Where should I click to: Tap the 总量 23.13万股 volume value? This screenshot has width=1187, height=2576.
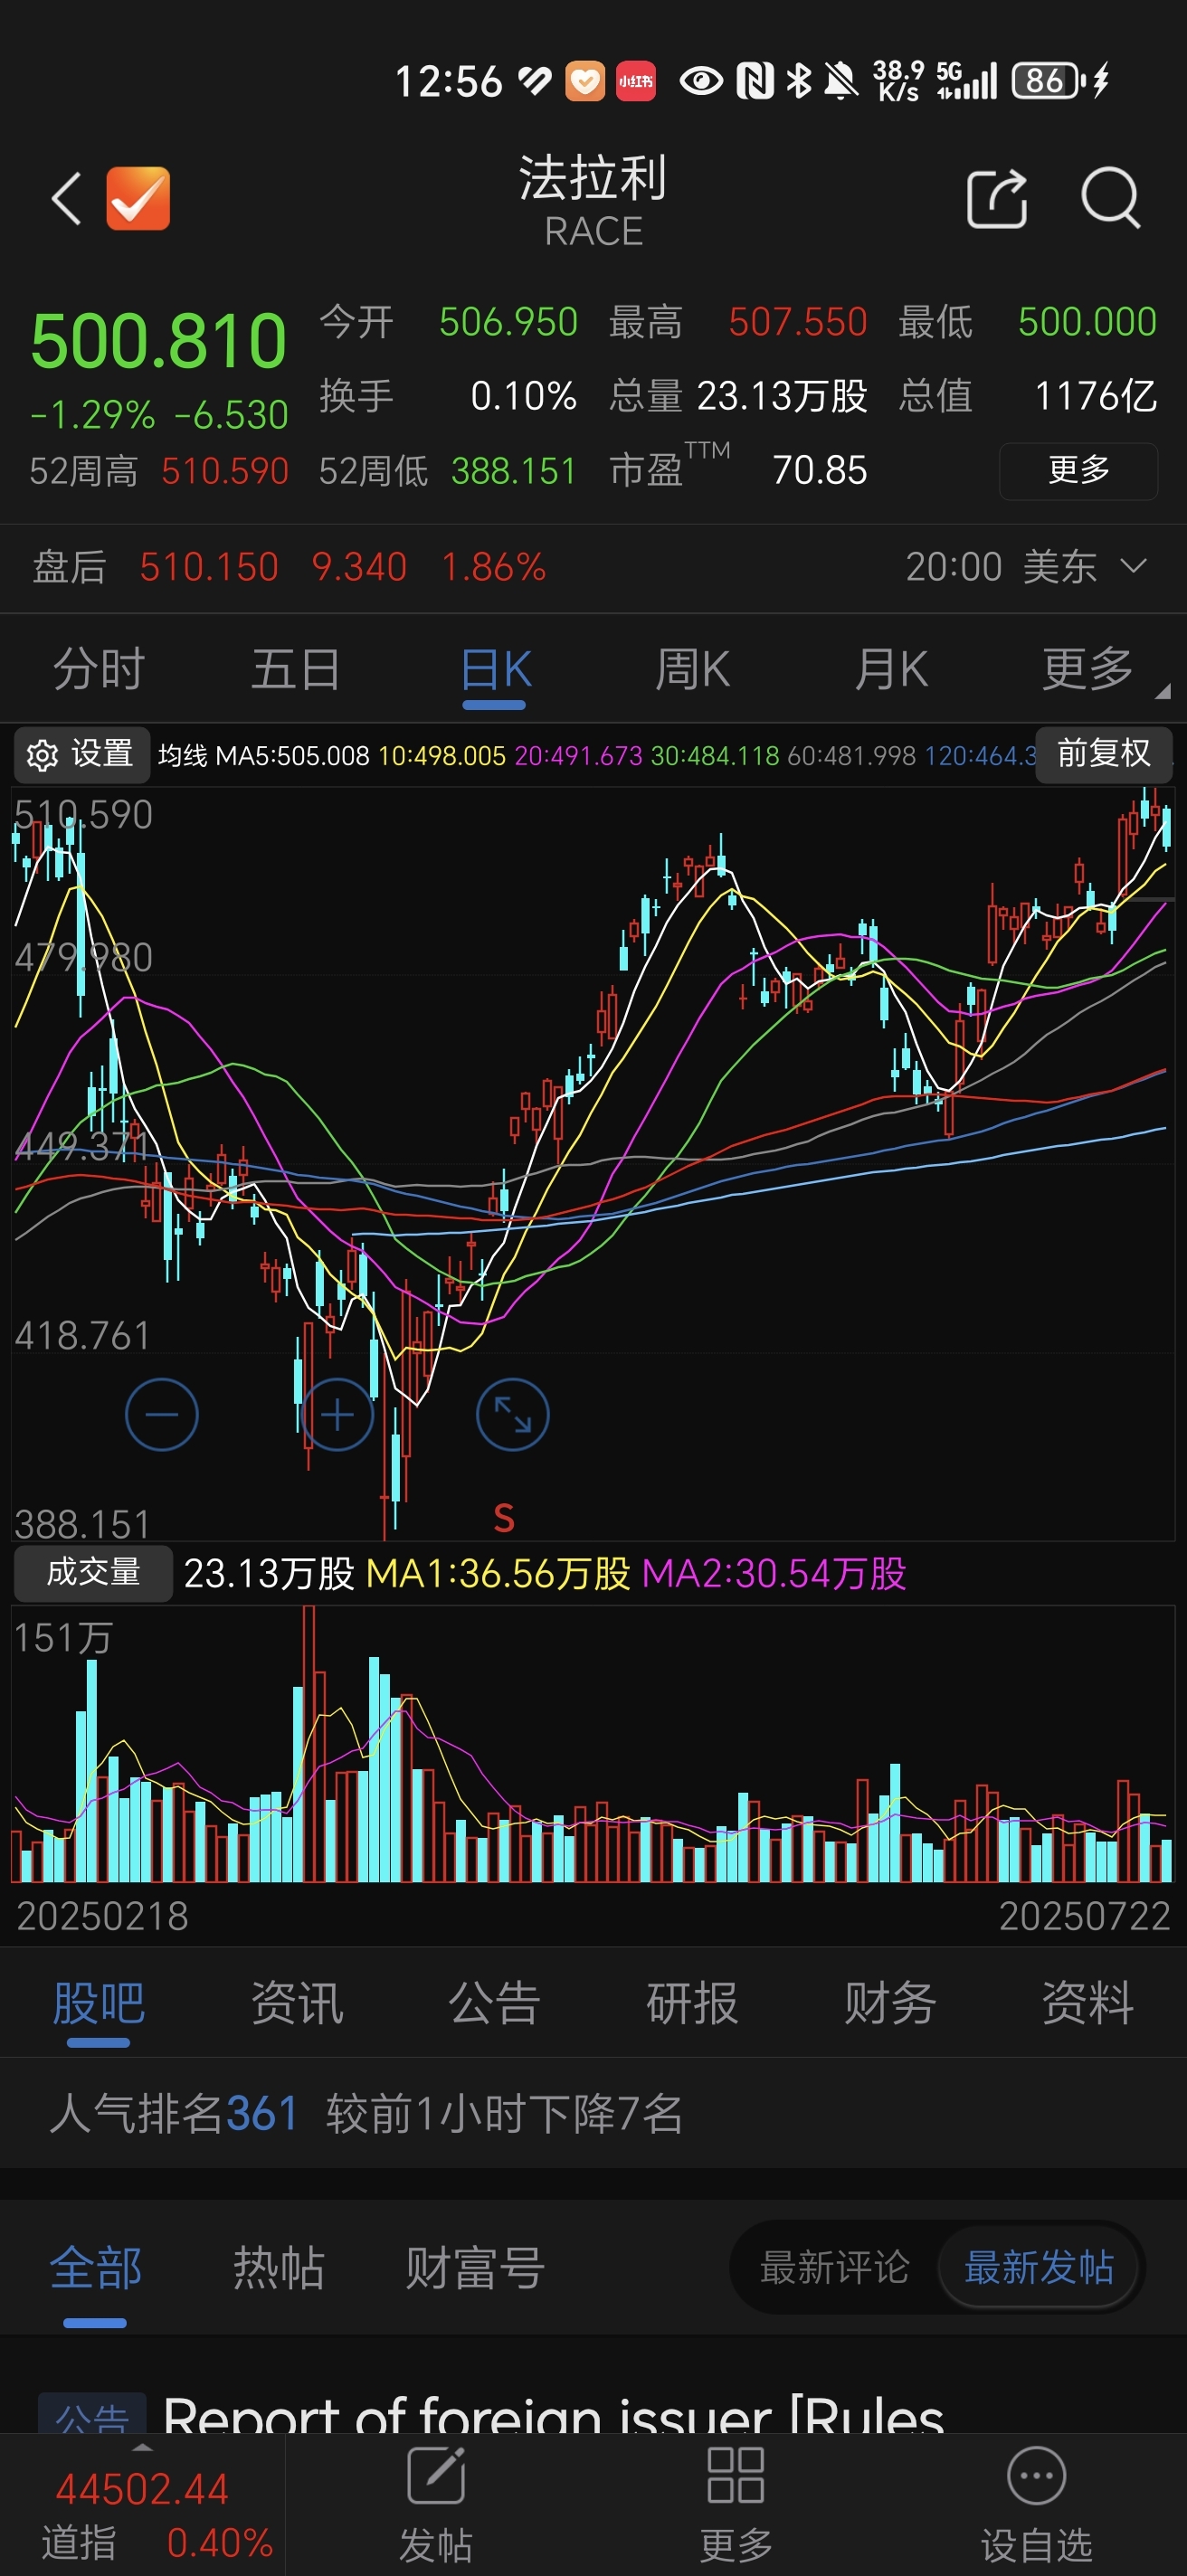point(782,396)
